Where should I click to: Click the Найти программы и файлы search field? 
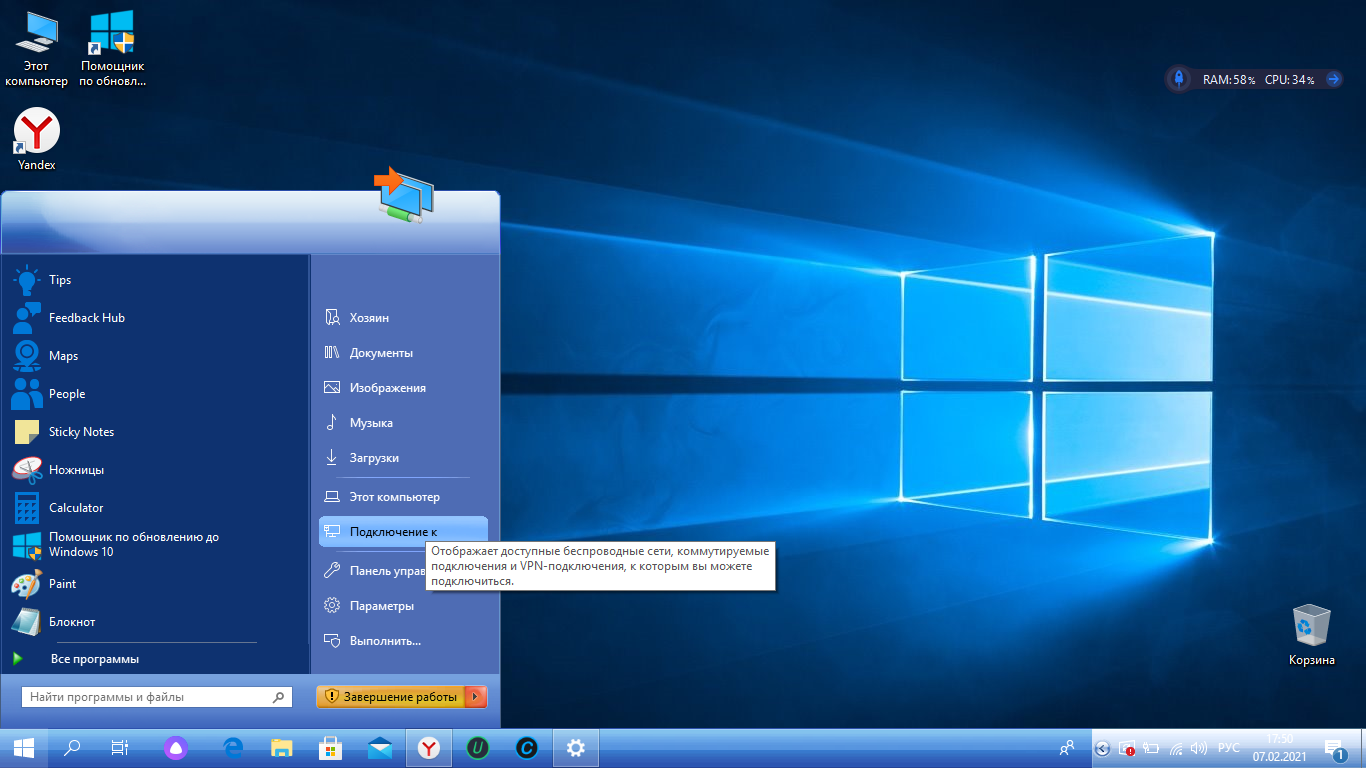[147, 697]
